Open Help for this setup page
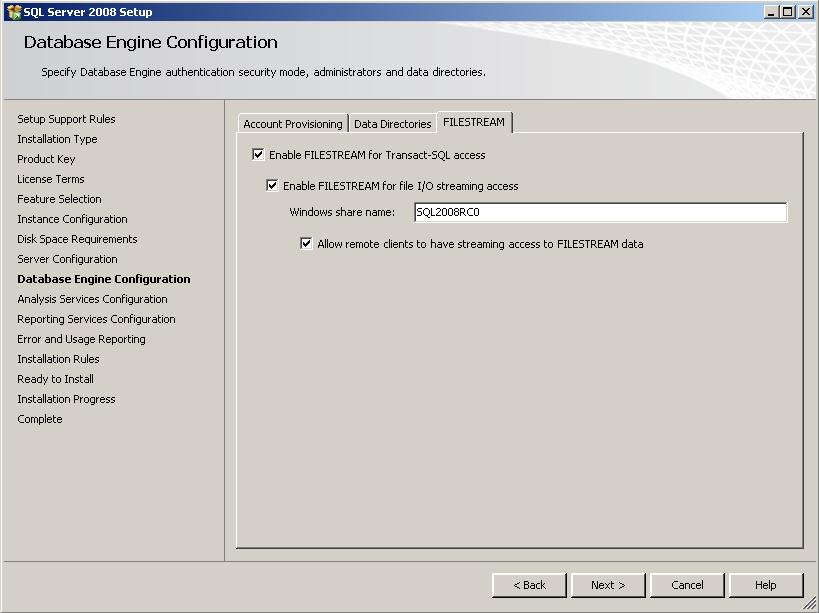Viewport: 819px width, 613px height. pyautogui.click(x=766, y=585)
